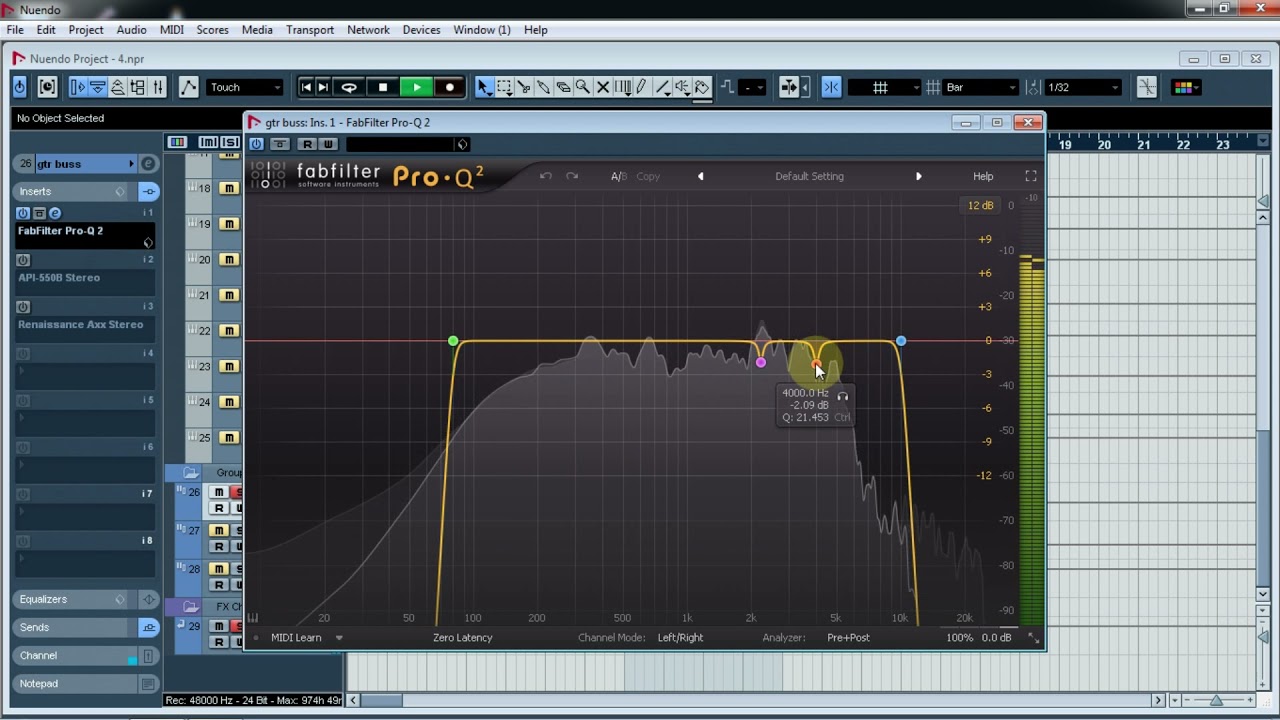1280x720 pixels.
Task: Toggle Snap on/off button
Action: 831,87
